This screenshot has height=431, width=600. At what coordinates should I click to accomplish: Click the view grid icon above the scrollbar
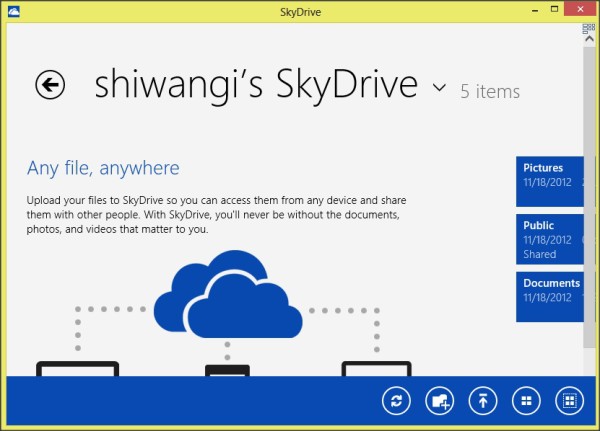(x=589, y=29)
